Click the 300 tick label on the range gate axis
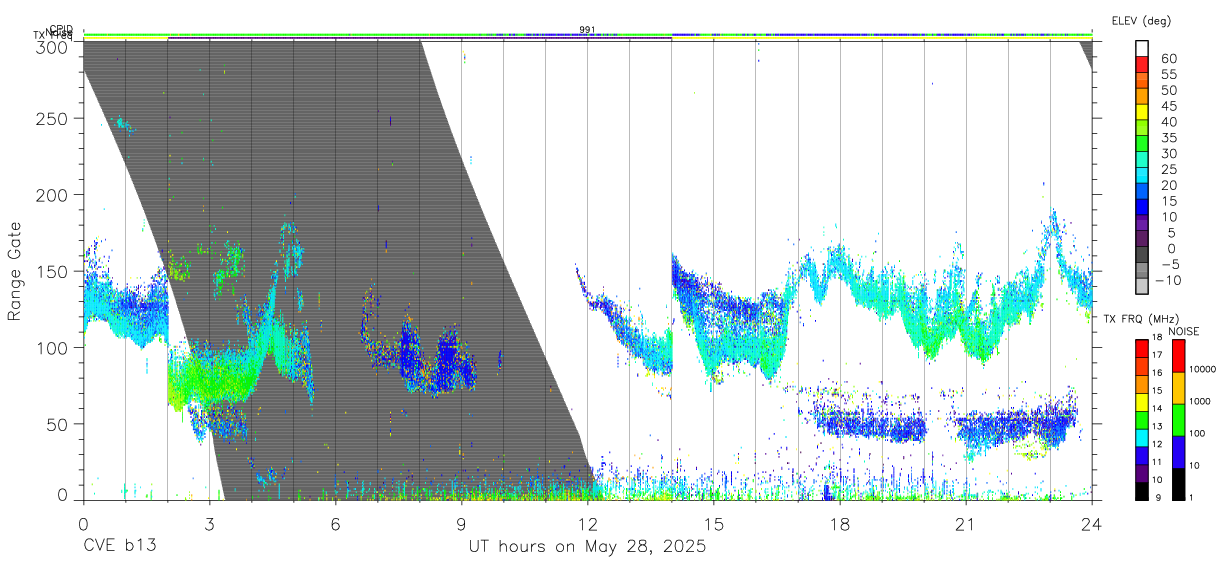 [x=53, y=46]
